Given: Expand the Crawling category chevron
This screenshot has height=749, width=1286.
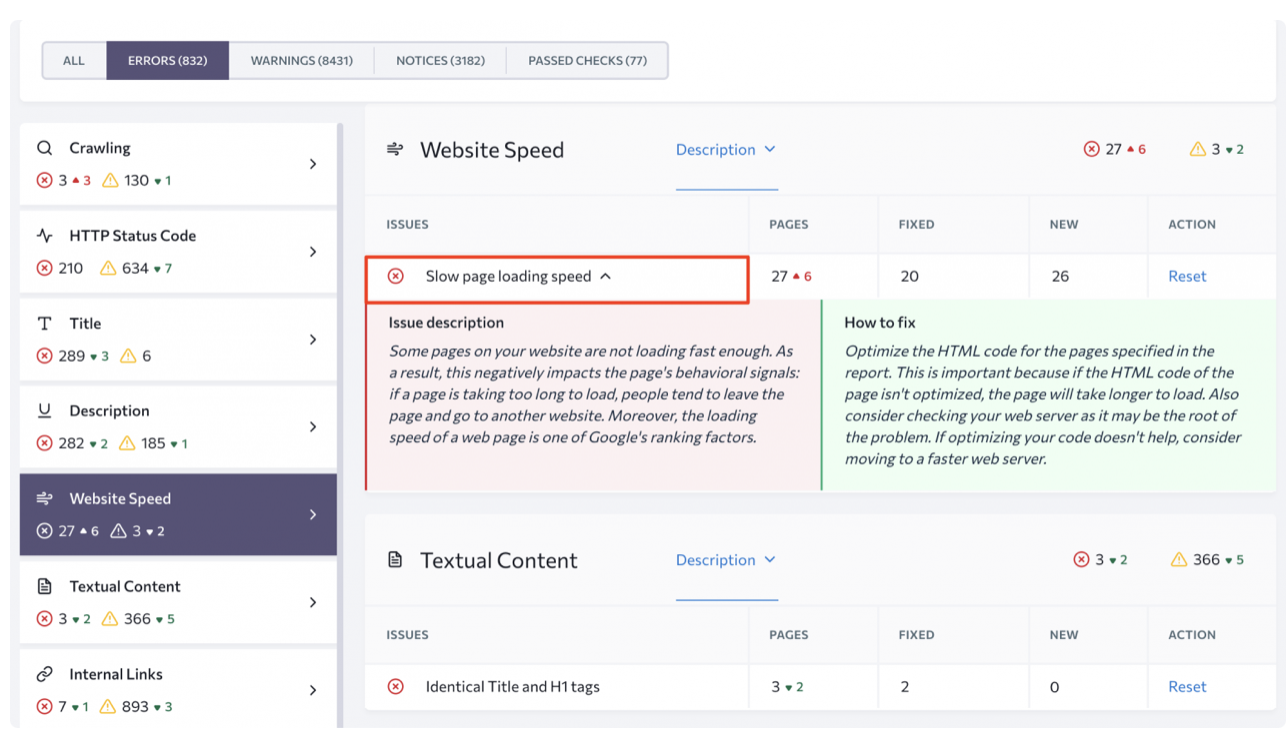Looking at the screenshot, I should [313, 164].
